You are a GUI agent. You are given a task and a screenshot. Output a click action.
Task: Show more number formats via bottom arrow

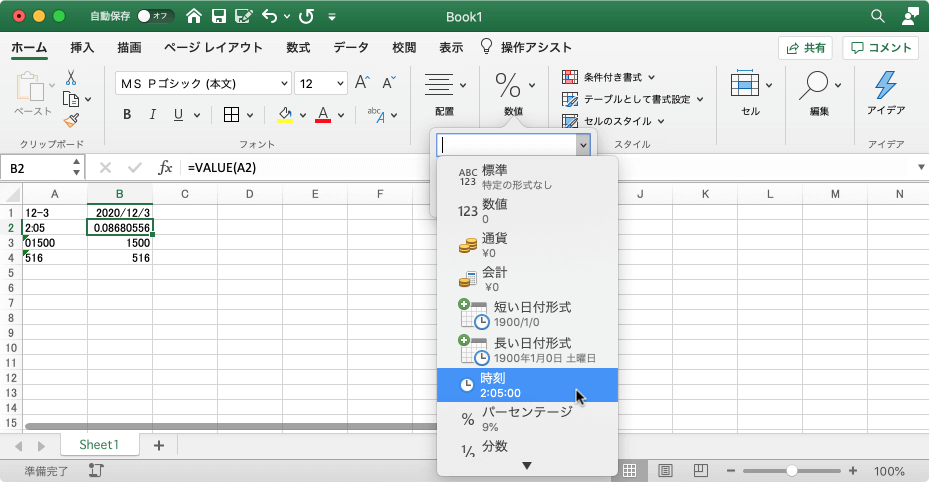tap(527, 466)
